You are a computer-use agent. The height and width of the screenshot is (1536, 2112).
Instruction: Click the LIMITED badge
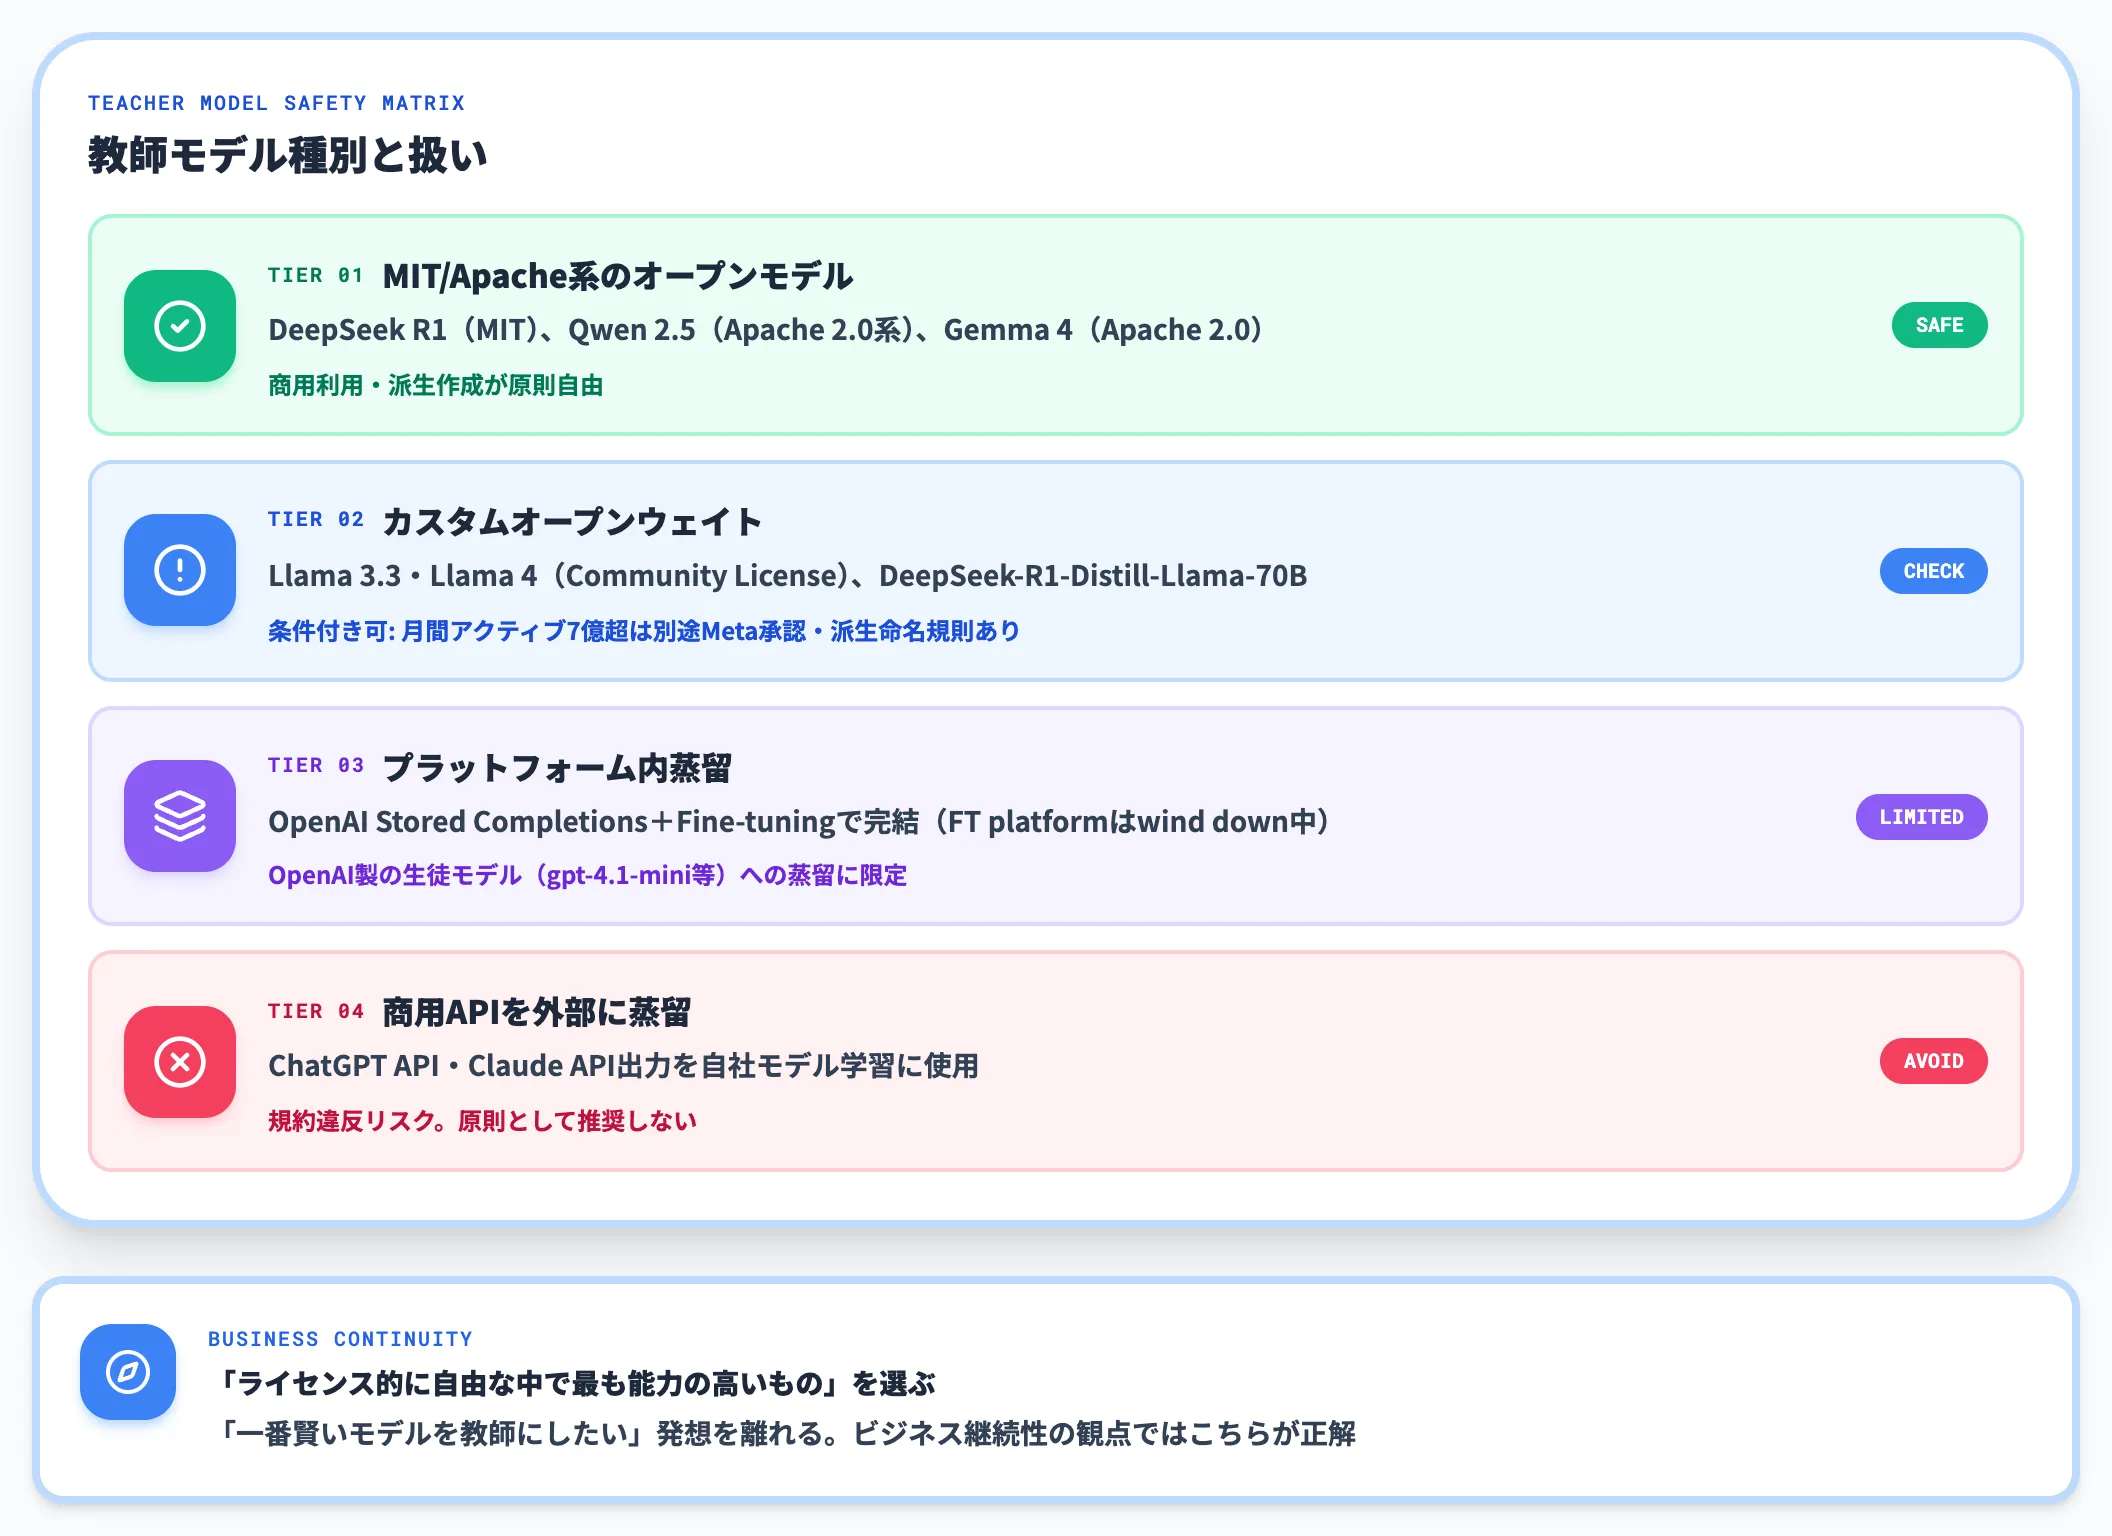(x=1921, y=817)
